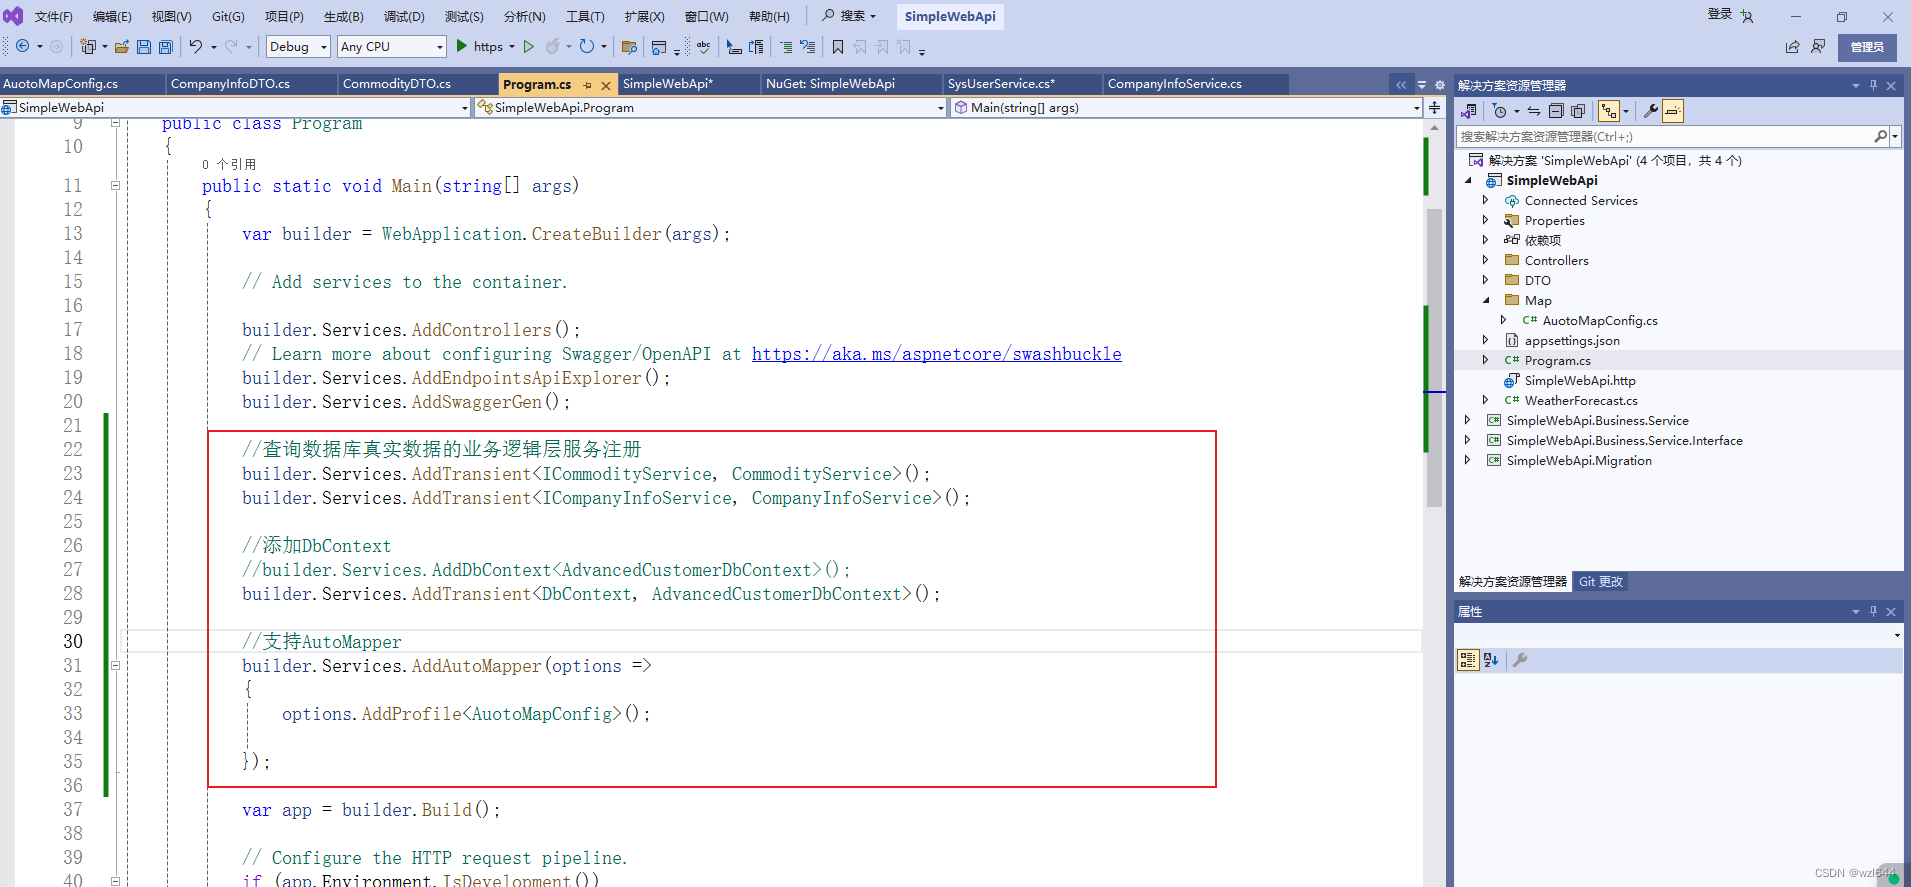Screen dimensions: 1911x887
Task: Click the Navigate Backward arrow icon
Action: (x=22, y=46)
